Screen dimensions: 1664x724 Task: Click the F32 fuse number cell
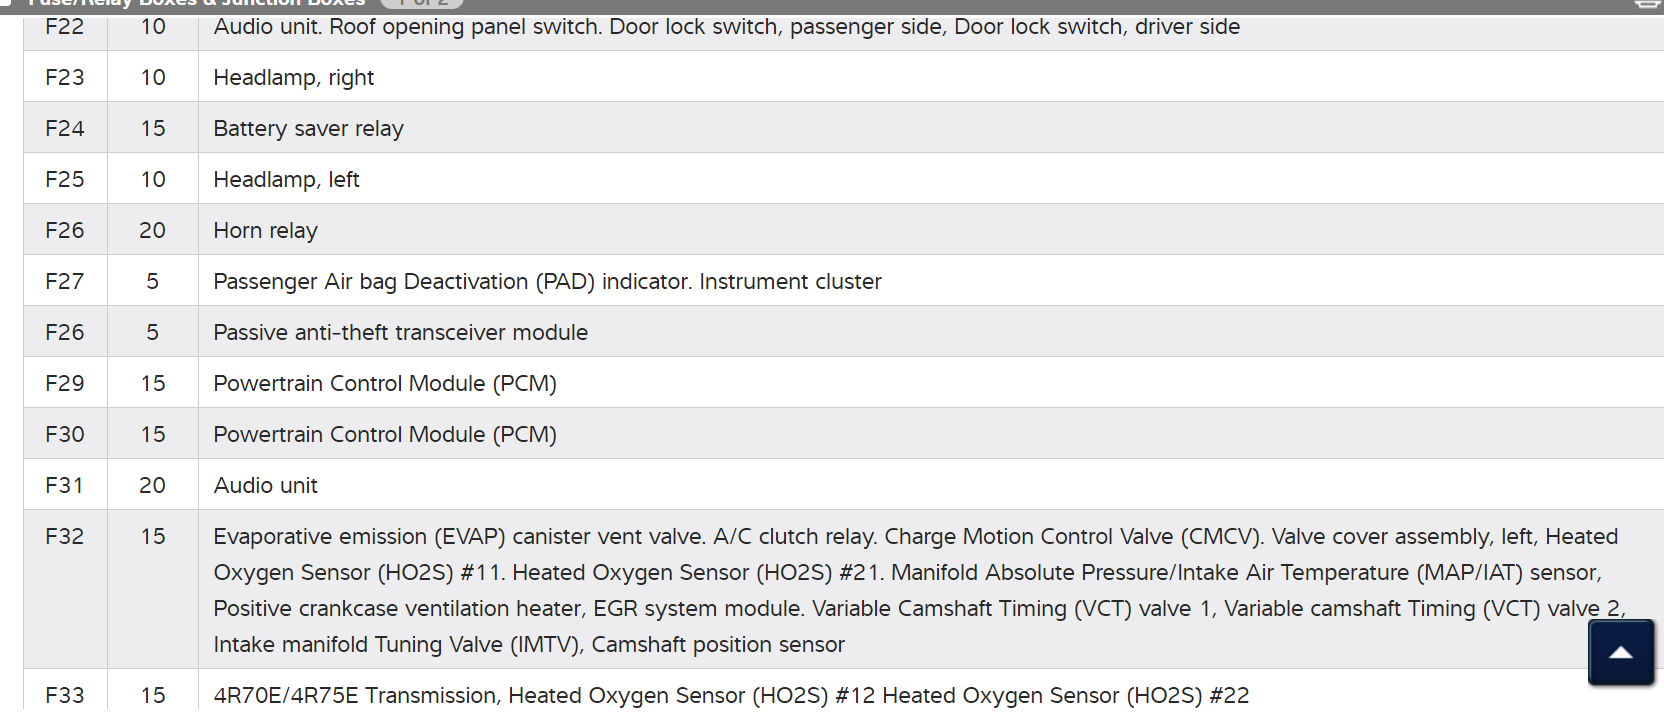(x=65, y=536)
